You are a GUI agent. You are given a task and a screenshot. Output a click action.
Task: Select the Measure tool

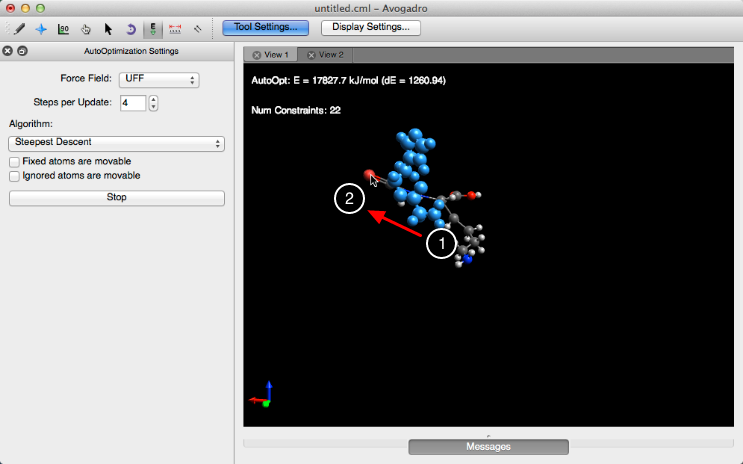[176, 29]
